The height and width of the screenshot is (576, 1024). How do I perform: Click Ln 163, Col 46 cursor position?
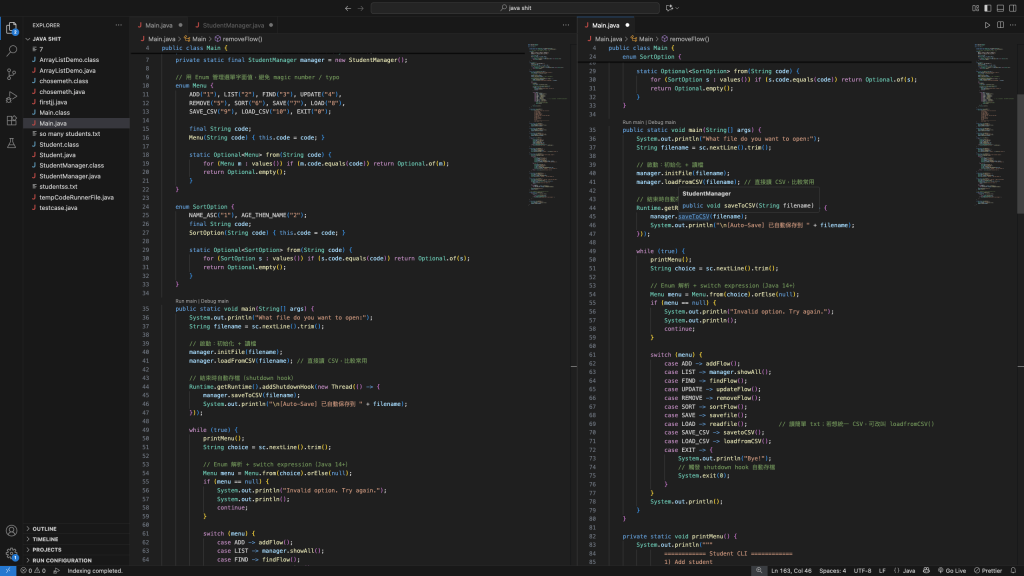click(x=791, y=571)
